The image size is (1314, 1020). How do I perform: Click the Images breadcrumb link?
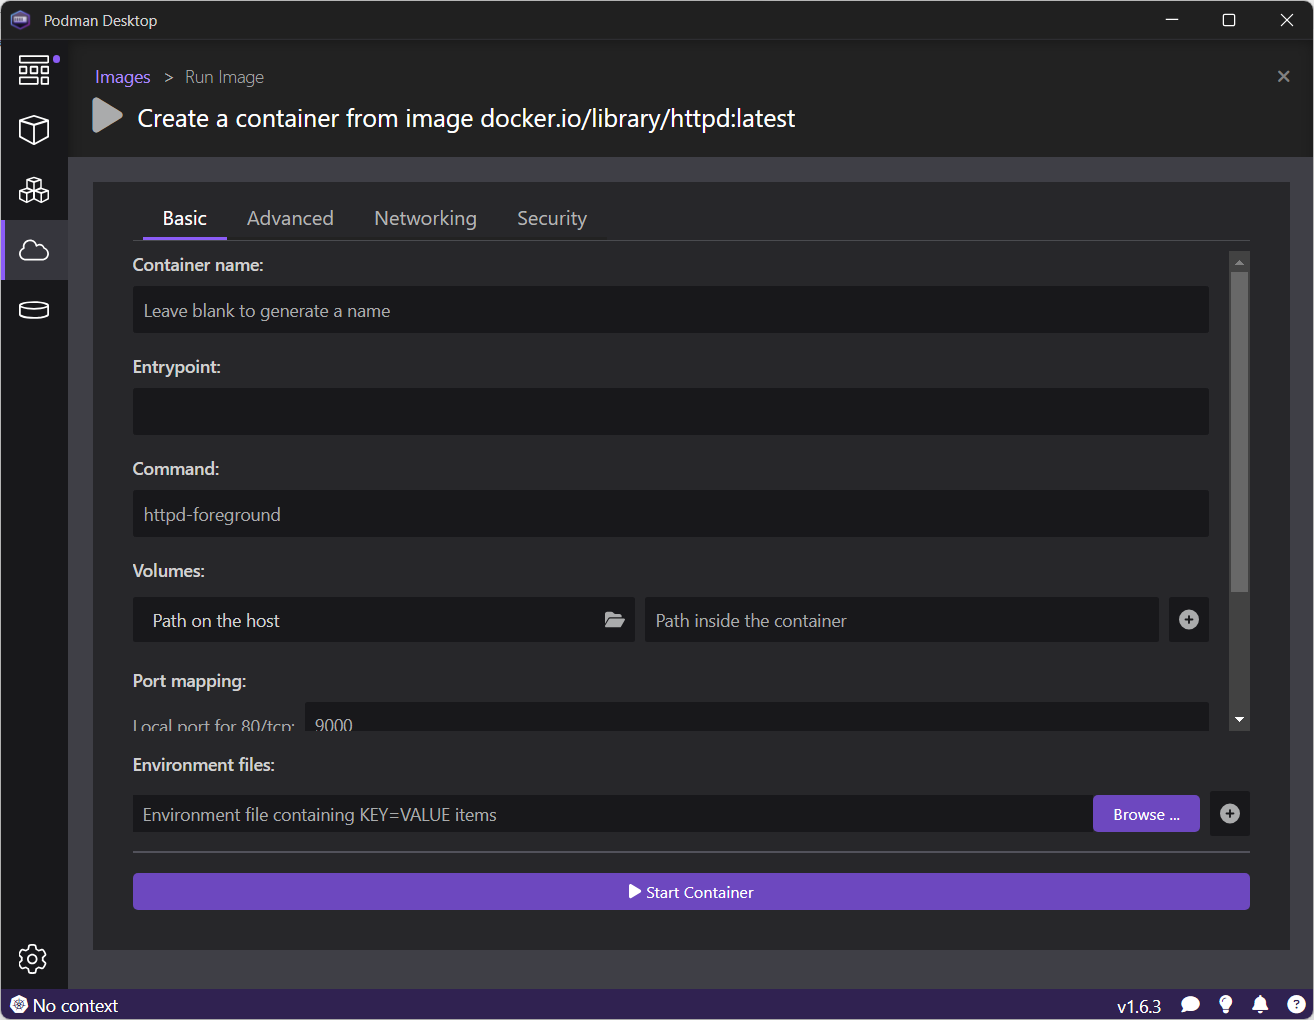pyautogui.click(x=122, y=77)
